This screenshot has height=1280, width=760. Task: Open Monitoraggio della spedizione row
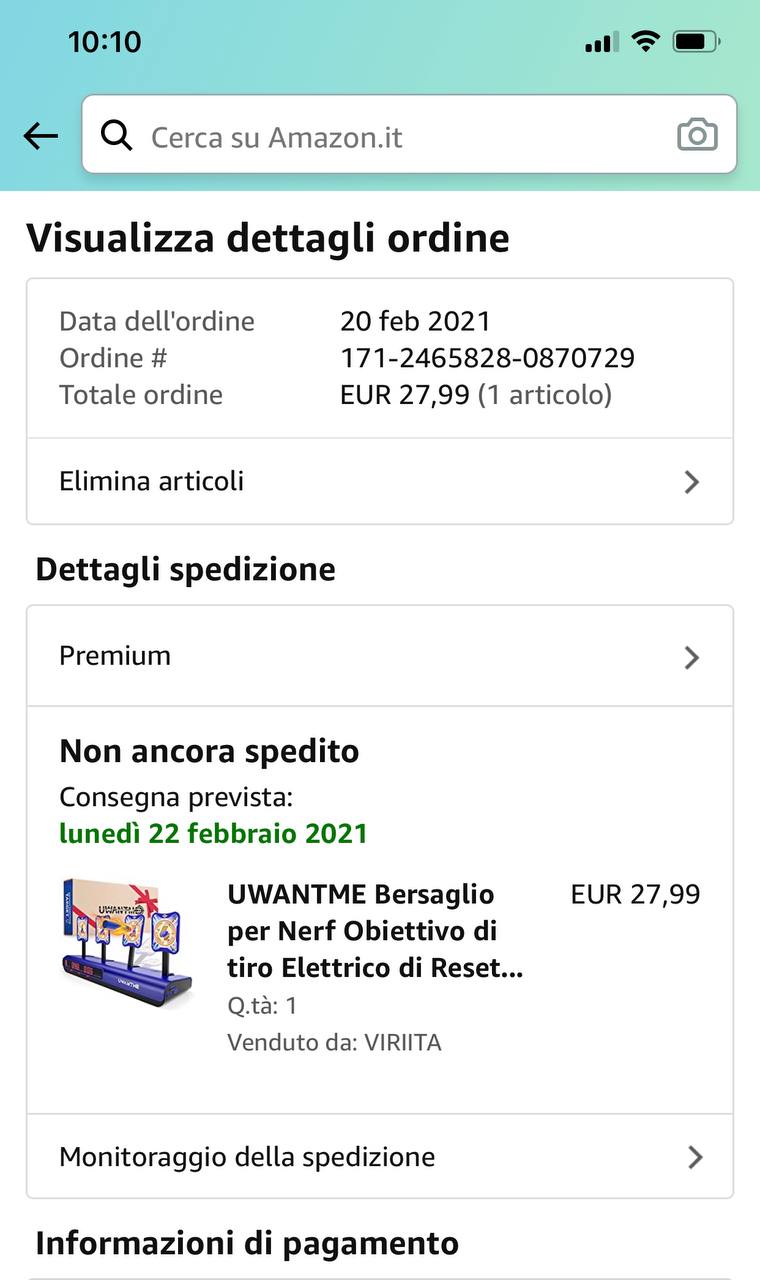tap(247, 1157)
